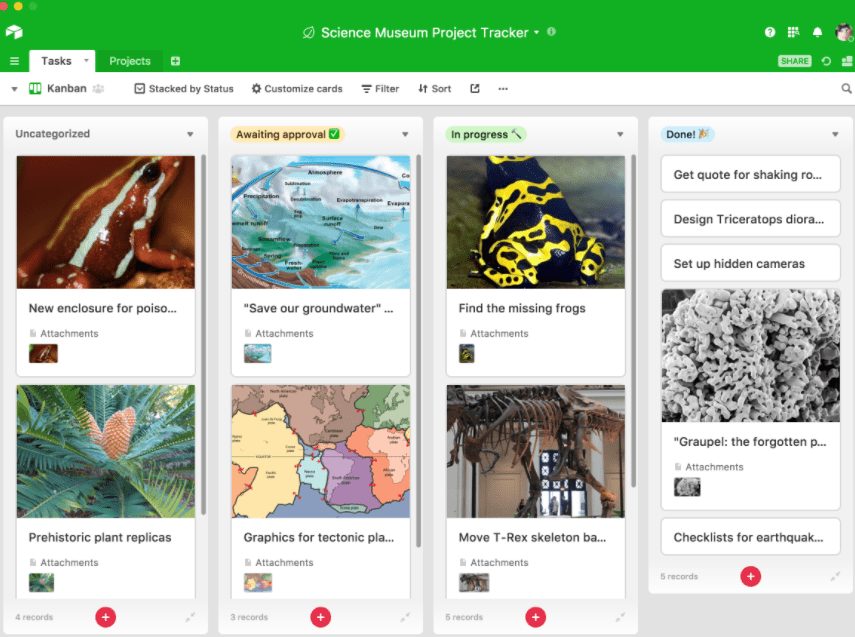The height and width of the screenshot is (637, 855).
Task: Click the SHARE button
Action: coord(794,61)
